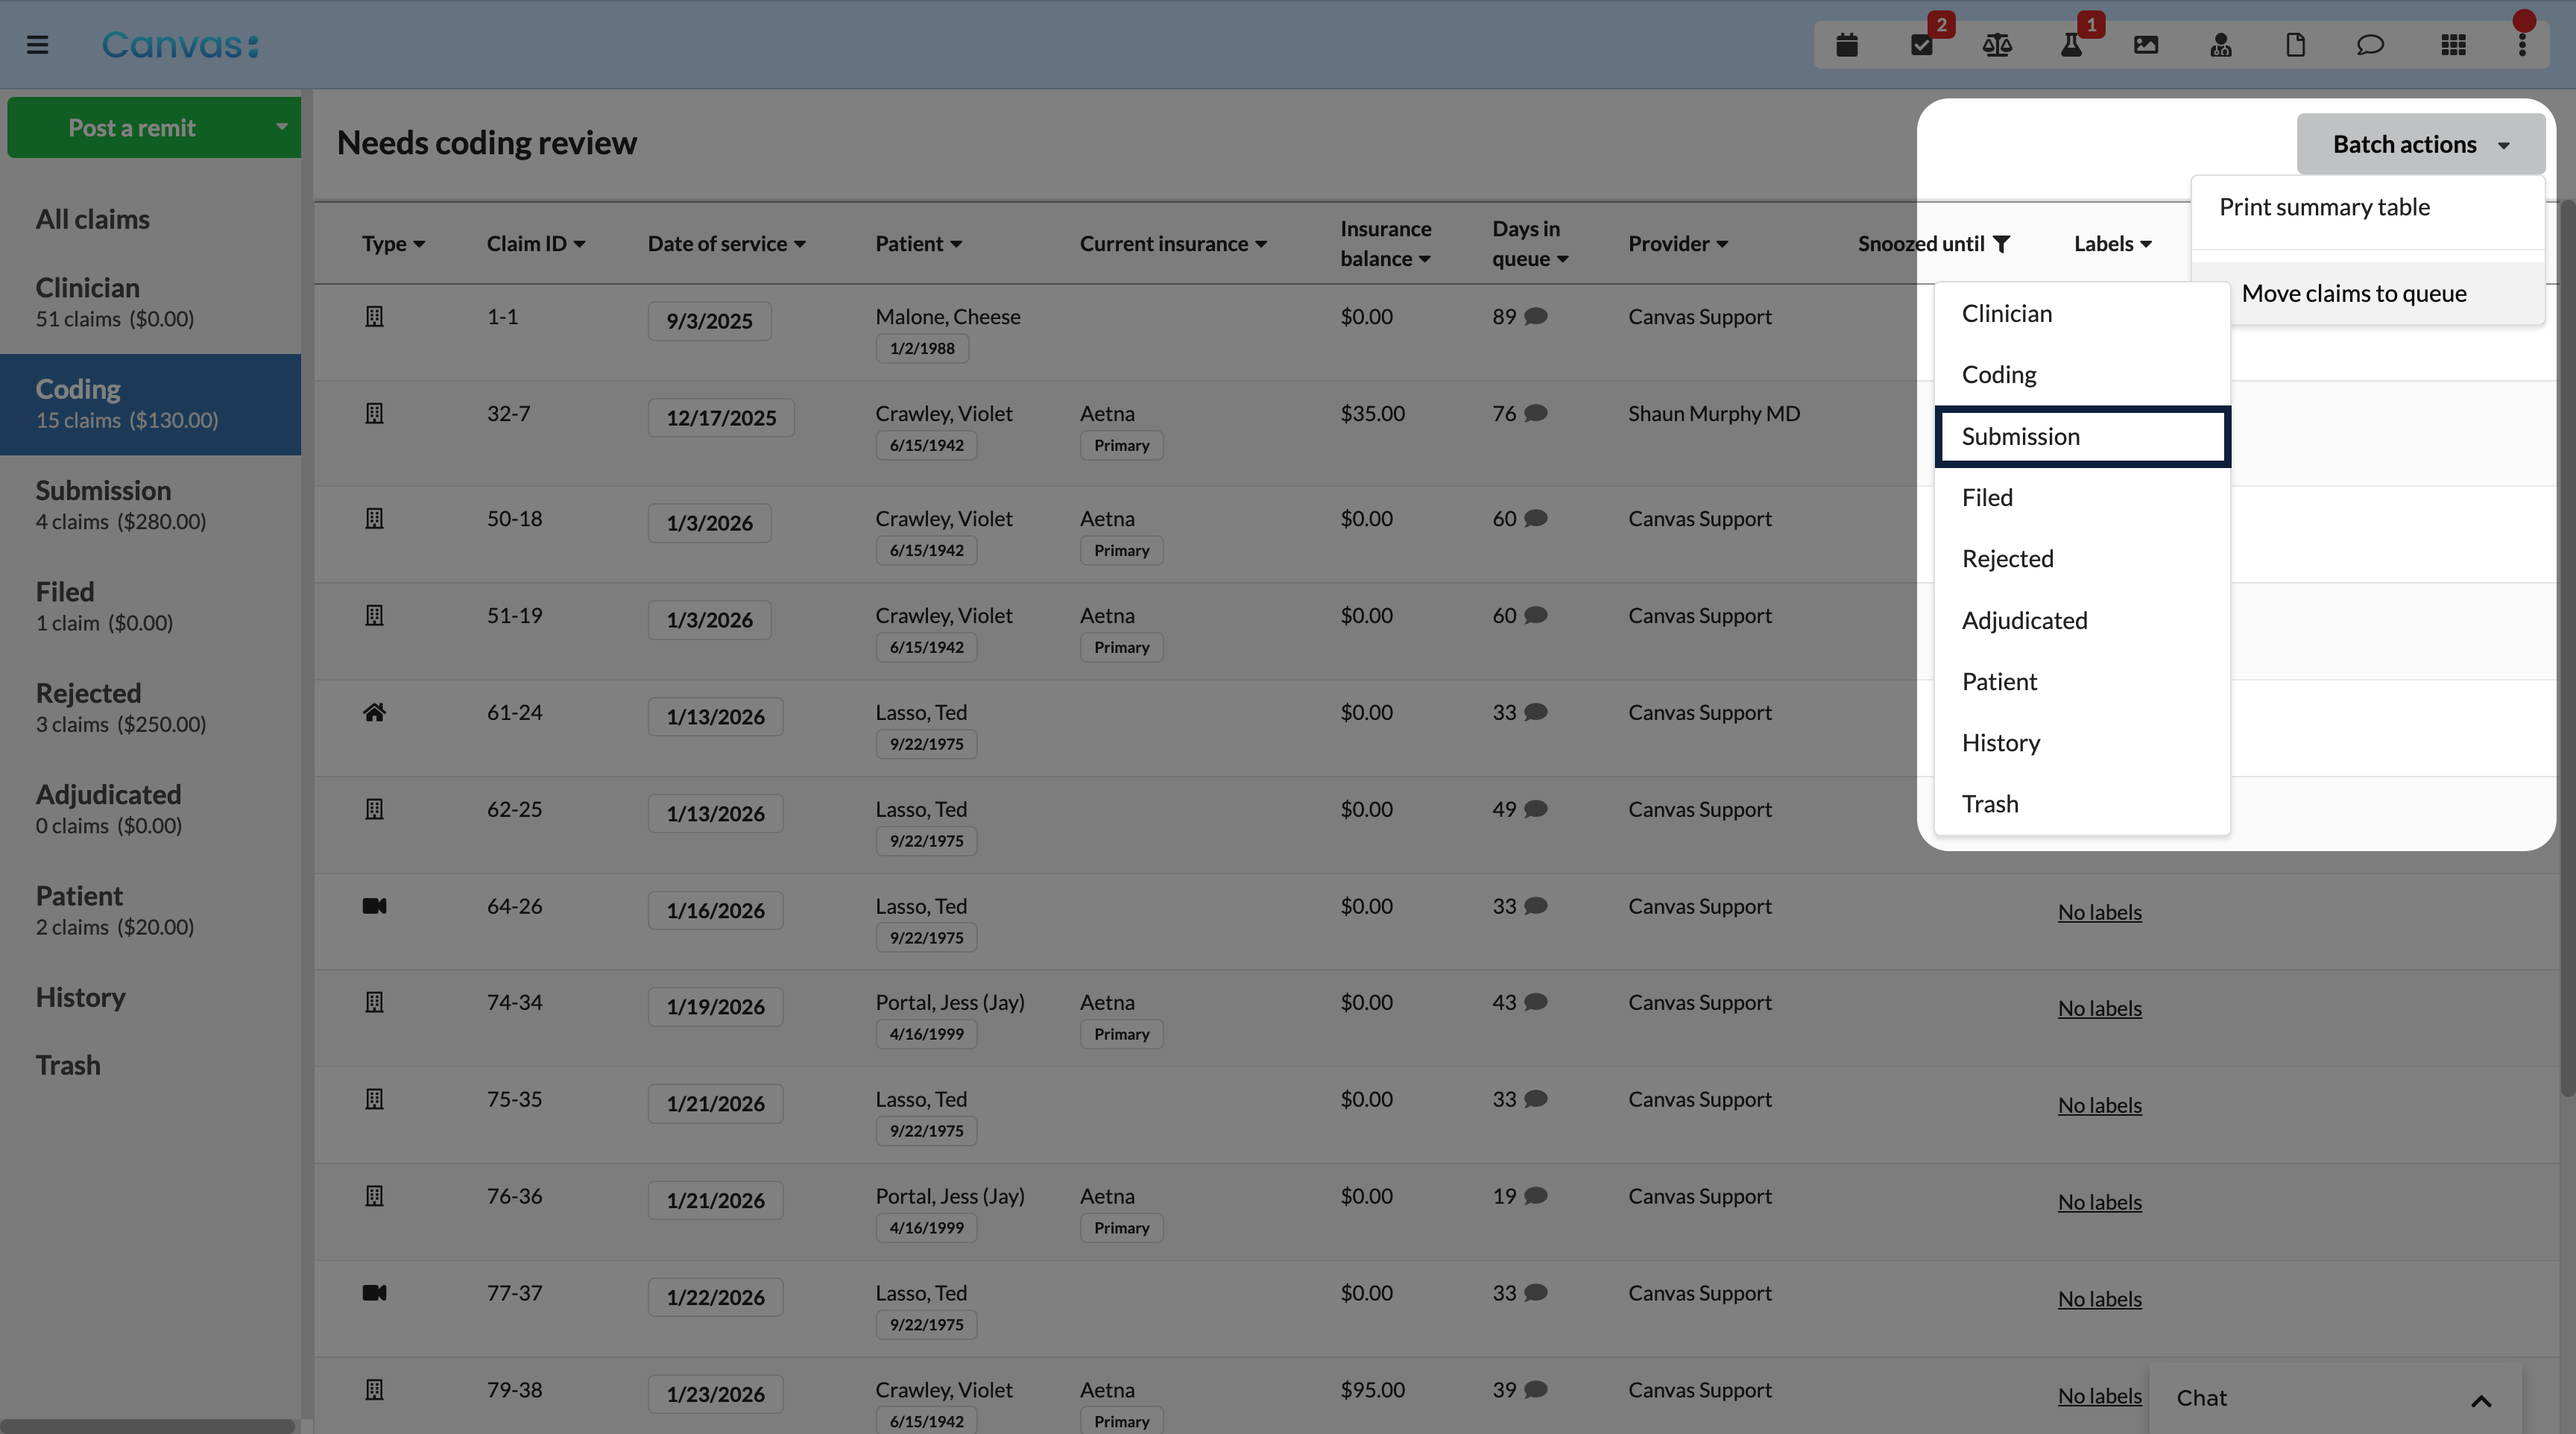This screenshot has height=1434, width=2576.
Task: Open the hamburger navigation menu
Action: (x=37, y=45)
